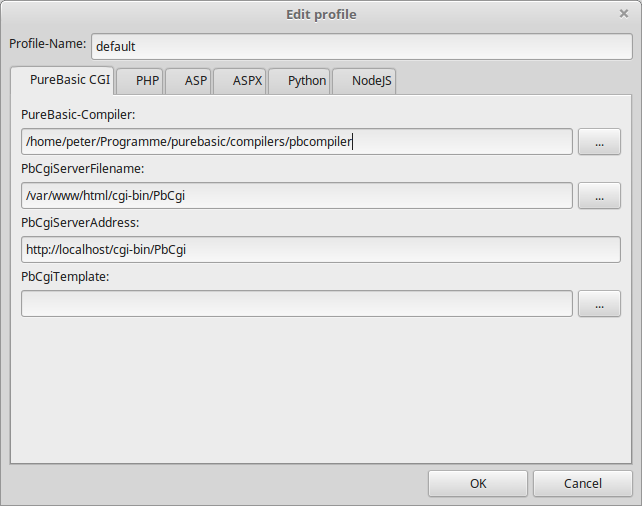The height and width of the screenshot is (506, 642).
Task: Switch to the Python tab
Action: (x=299, y=81)
